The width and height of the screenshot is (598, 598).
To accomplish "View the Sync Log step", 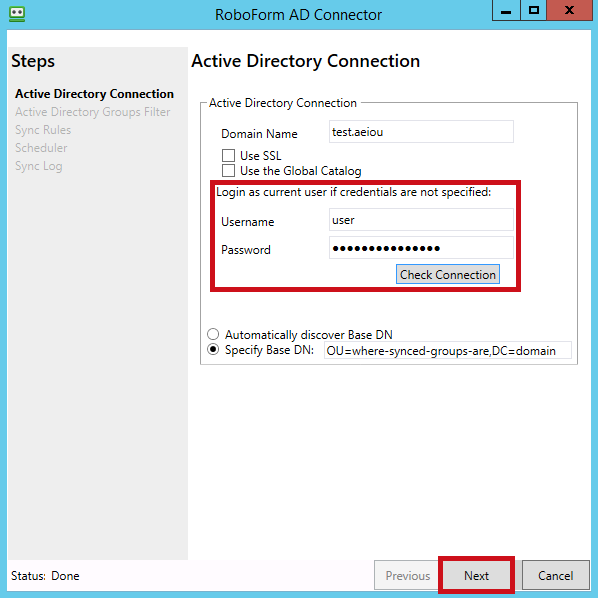I will tap(39, 166).
